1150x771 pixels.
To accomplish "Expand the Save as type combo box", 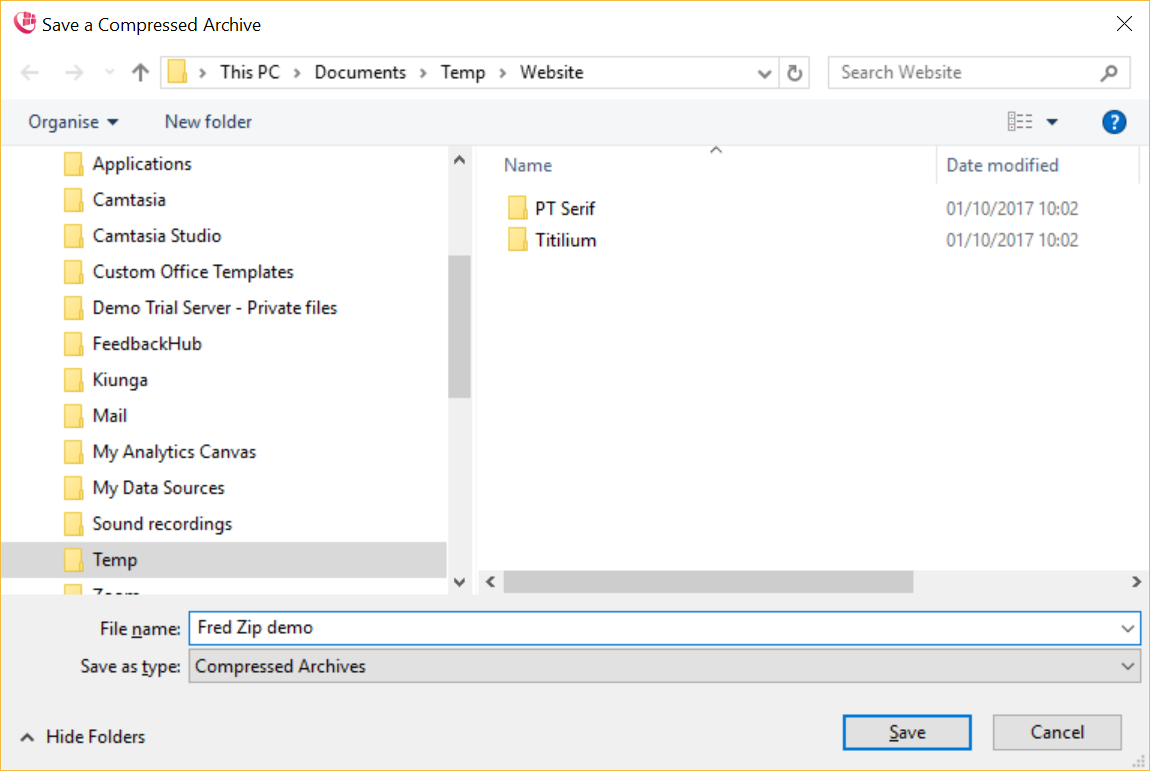I will pos(1128,666).
